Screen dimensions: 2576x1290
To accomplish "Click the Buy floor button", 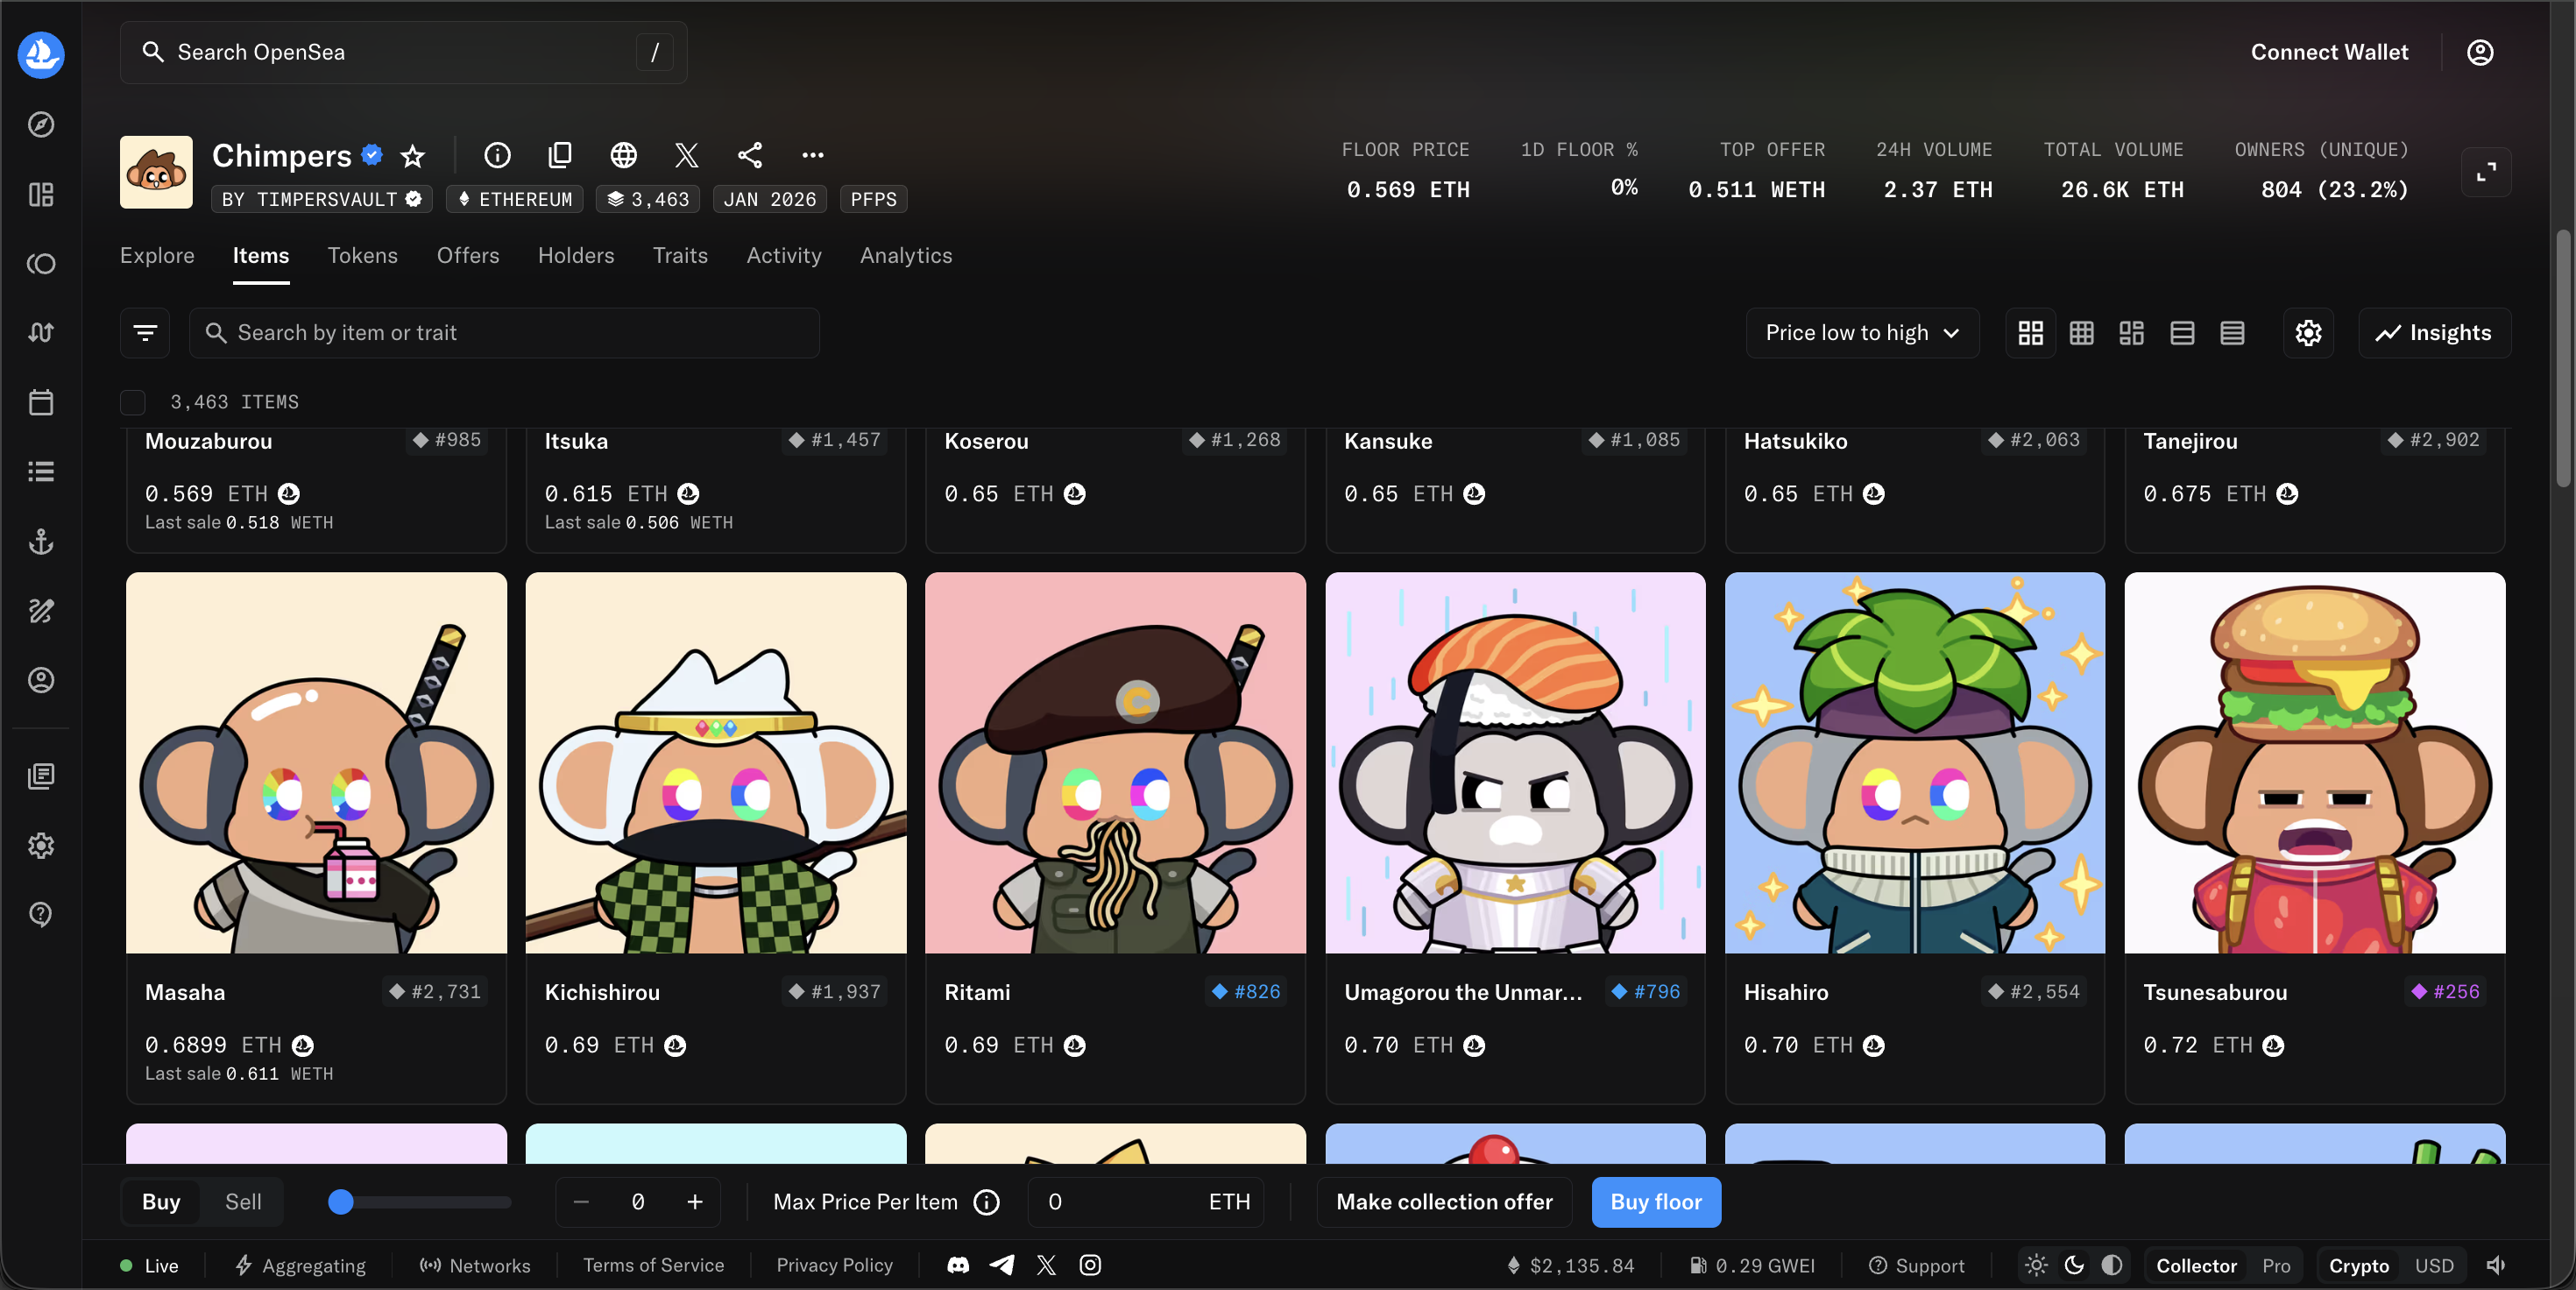I will 1655,1202.
